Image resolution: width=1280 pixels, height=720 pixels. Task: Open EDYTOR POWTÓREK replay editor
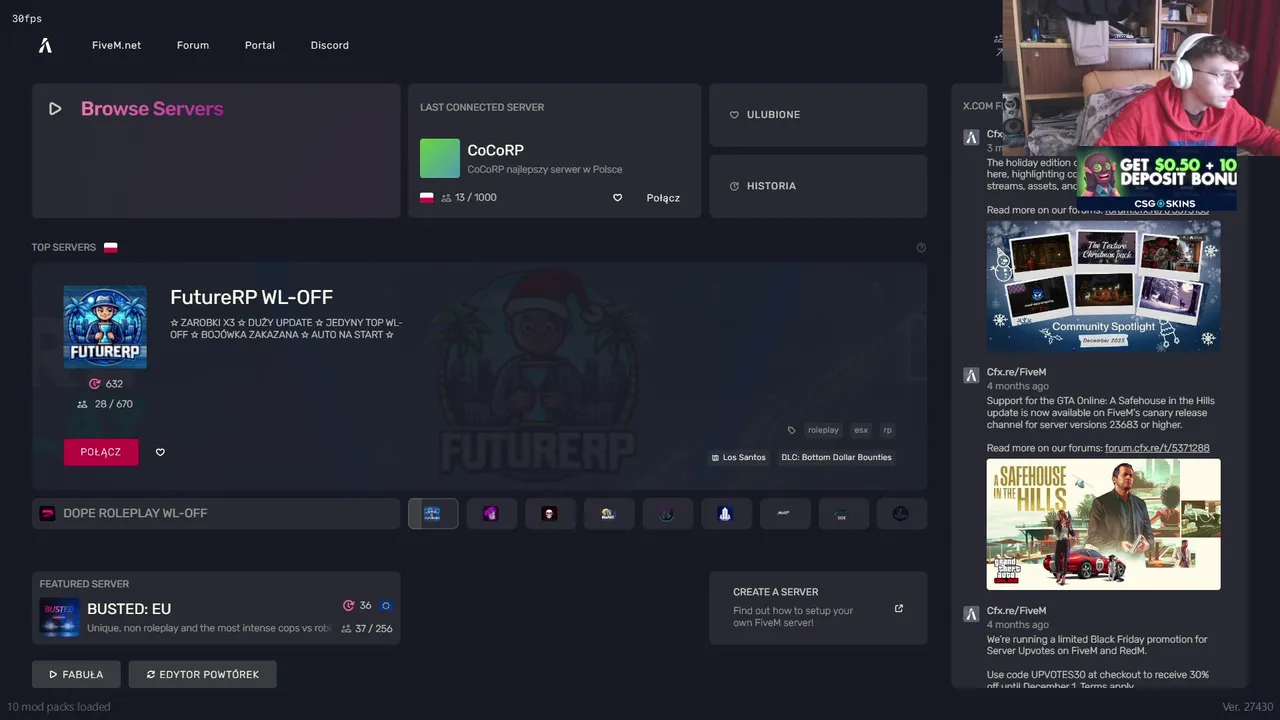click(x=202, y=674)
